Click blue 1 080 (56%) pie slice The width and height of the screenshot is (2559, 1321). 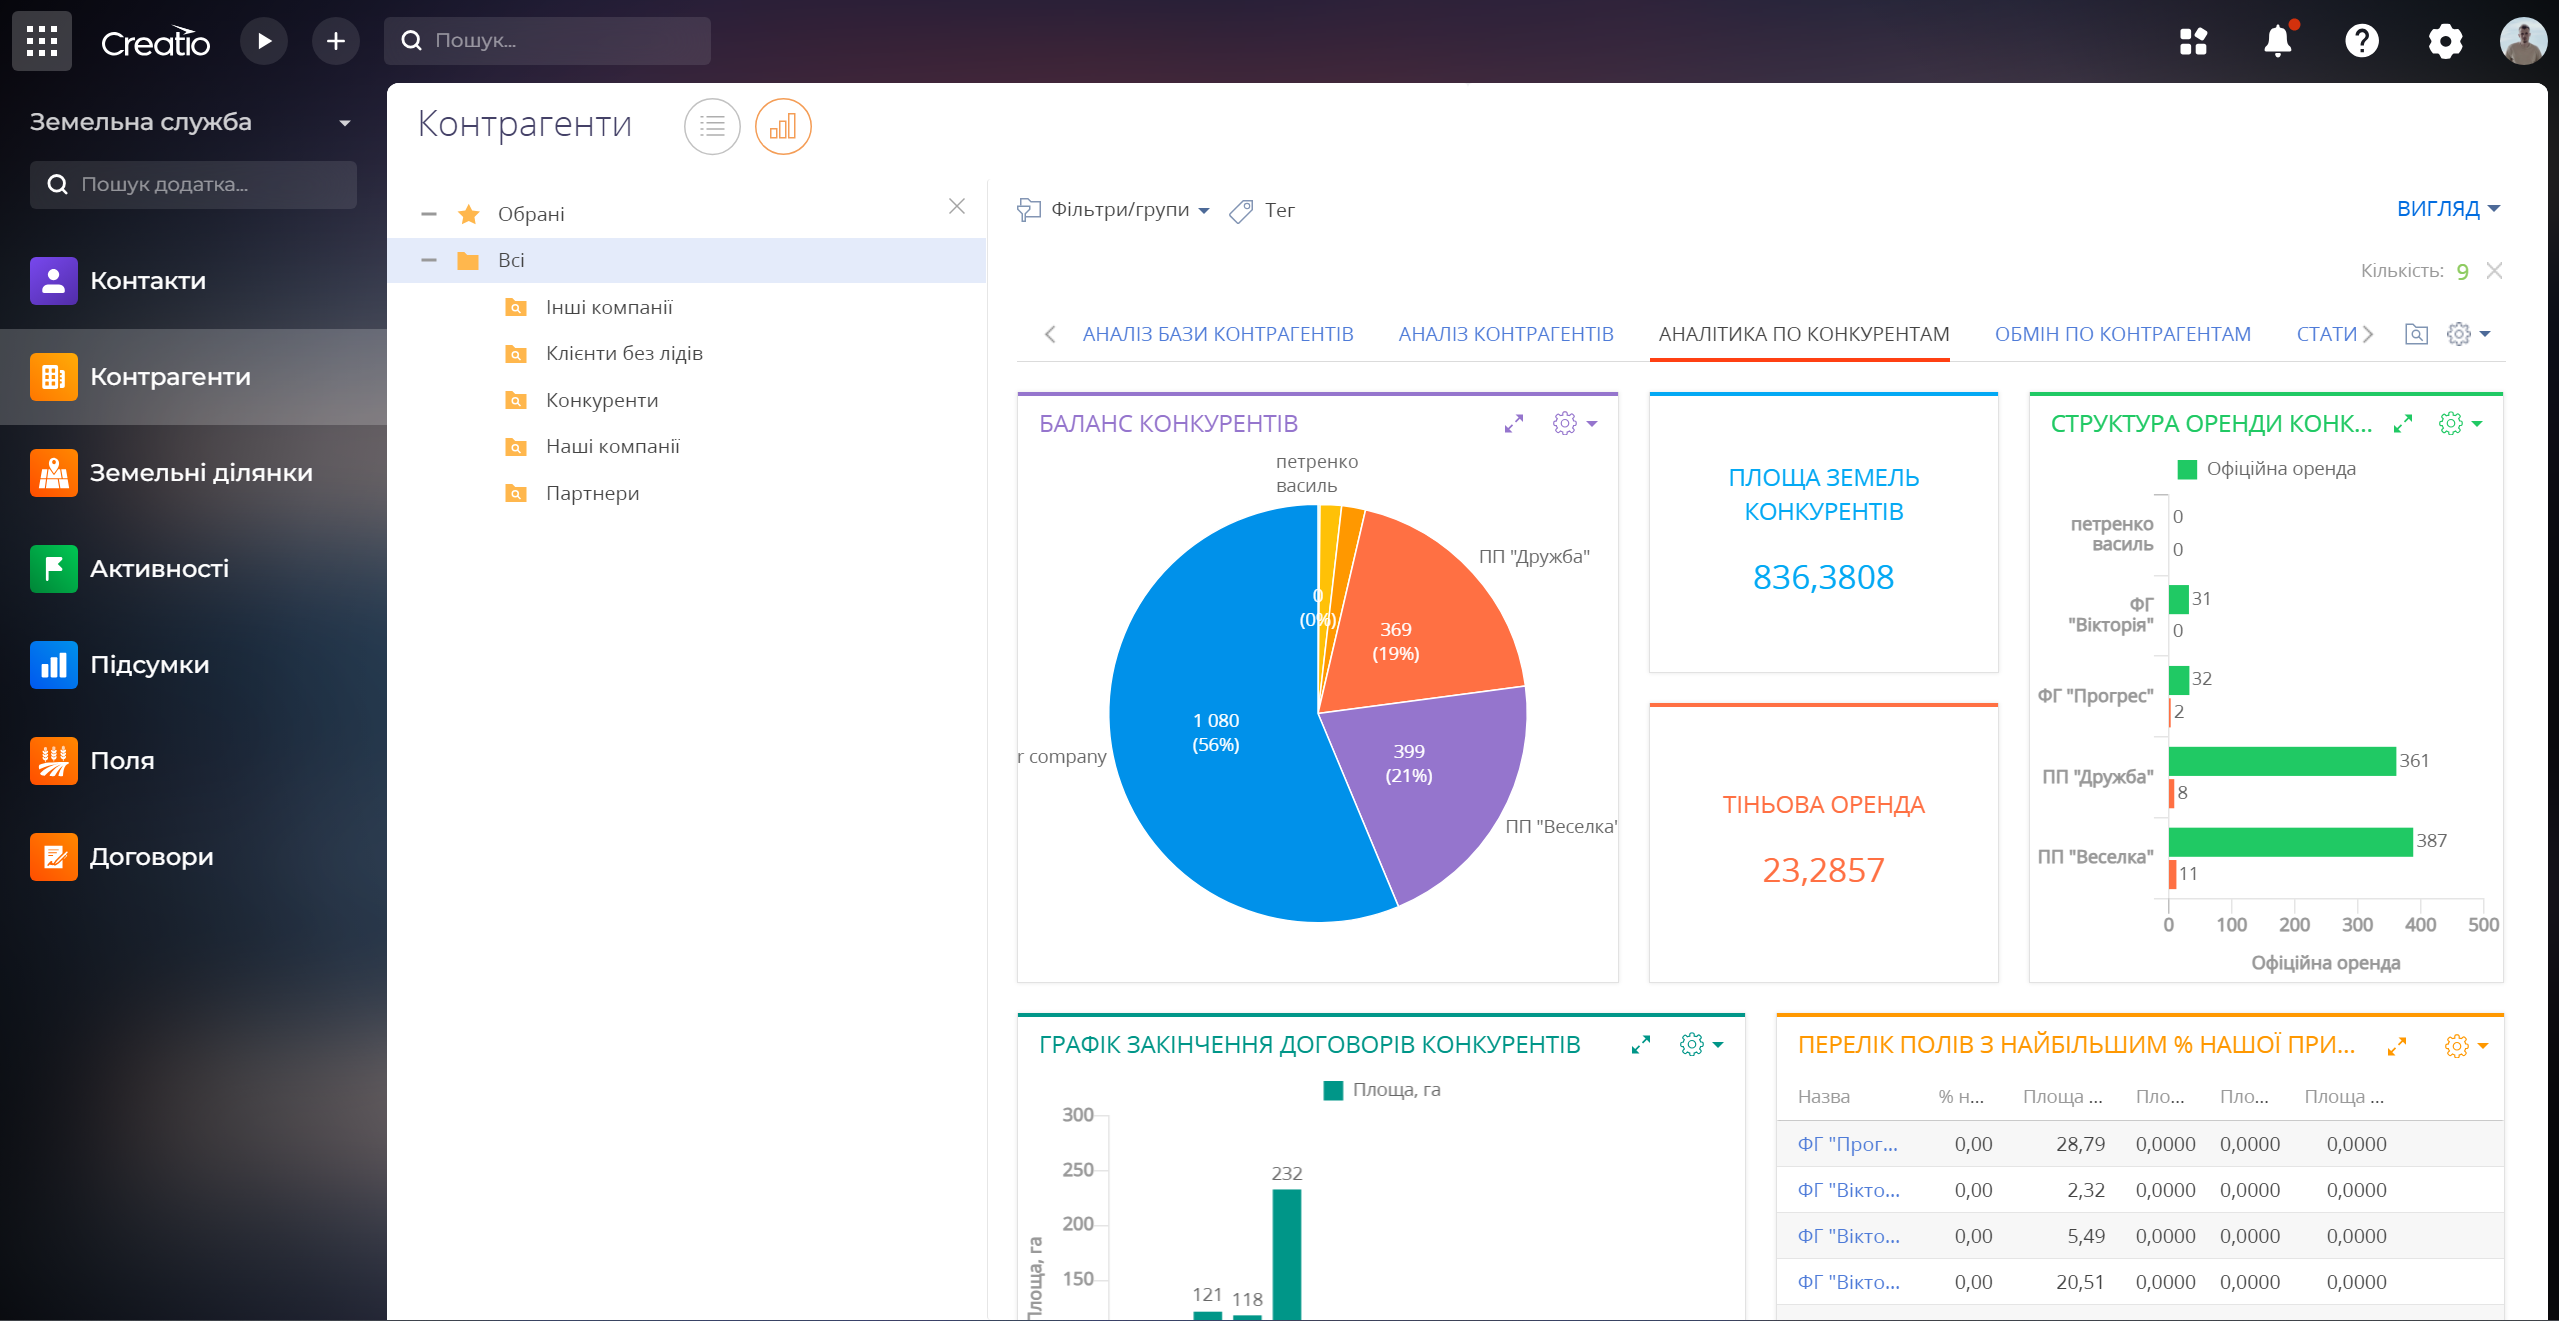[x=1216, y=732]
